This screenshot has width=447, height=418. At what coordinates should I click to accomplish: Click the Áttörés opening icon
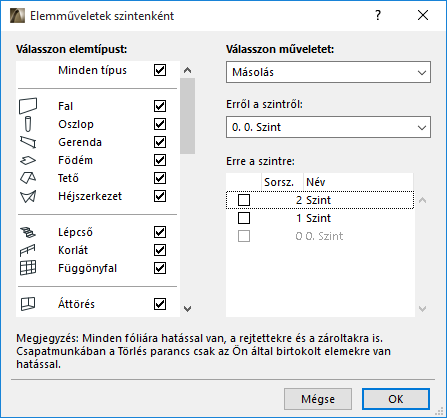pyautogui.click(x=28, y=304)
